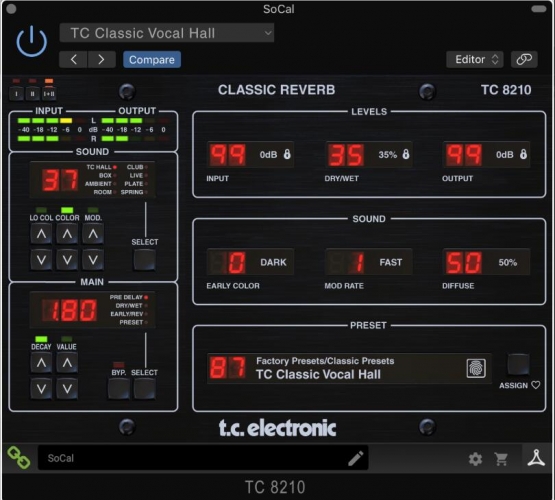Viewport: 555px width, 500px height.
Task: Click the SOUND program 37 display
Action: coord(60,180)
